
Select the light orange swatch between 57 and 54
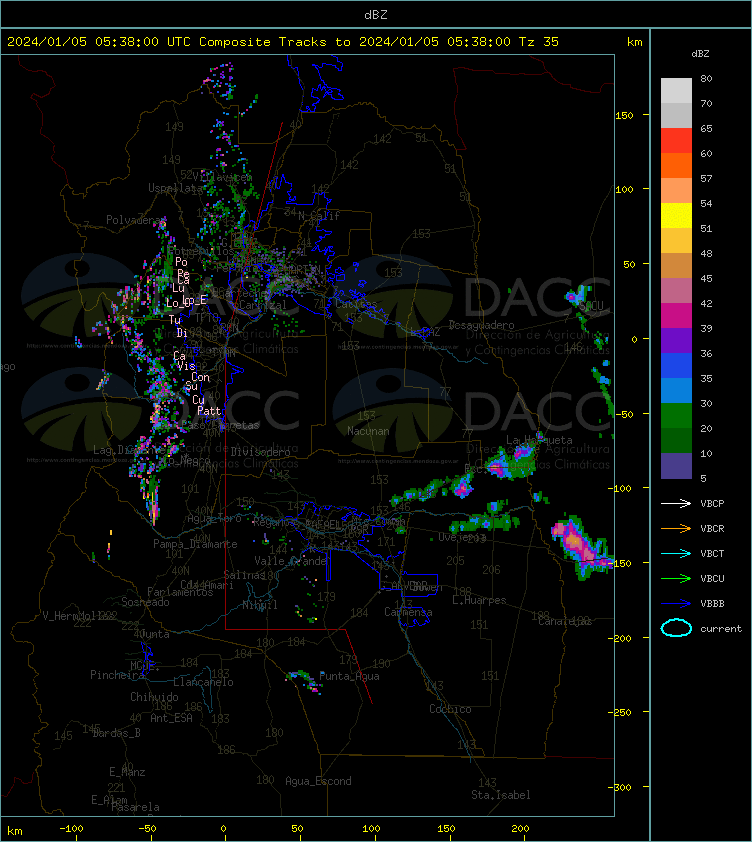tap(676, 191)
